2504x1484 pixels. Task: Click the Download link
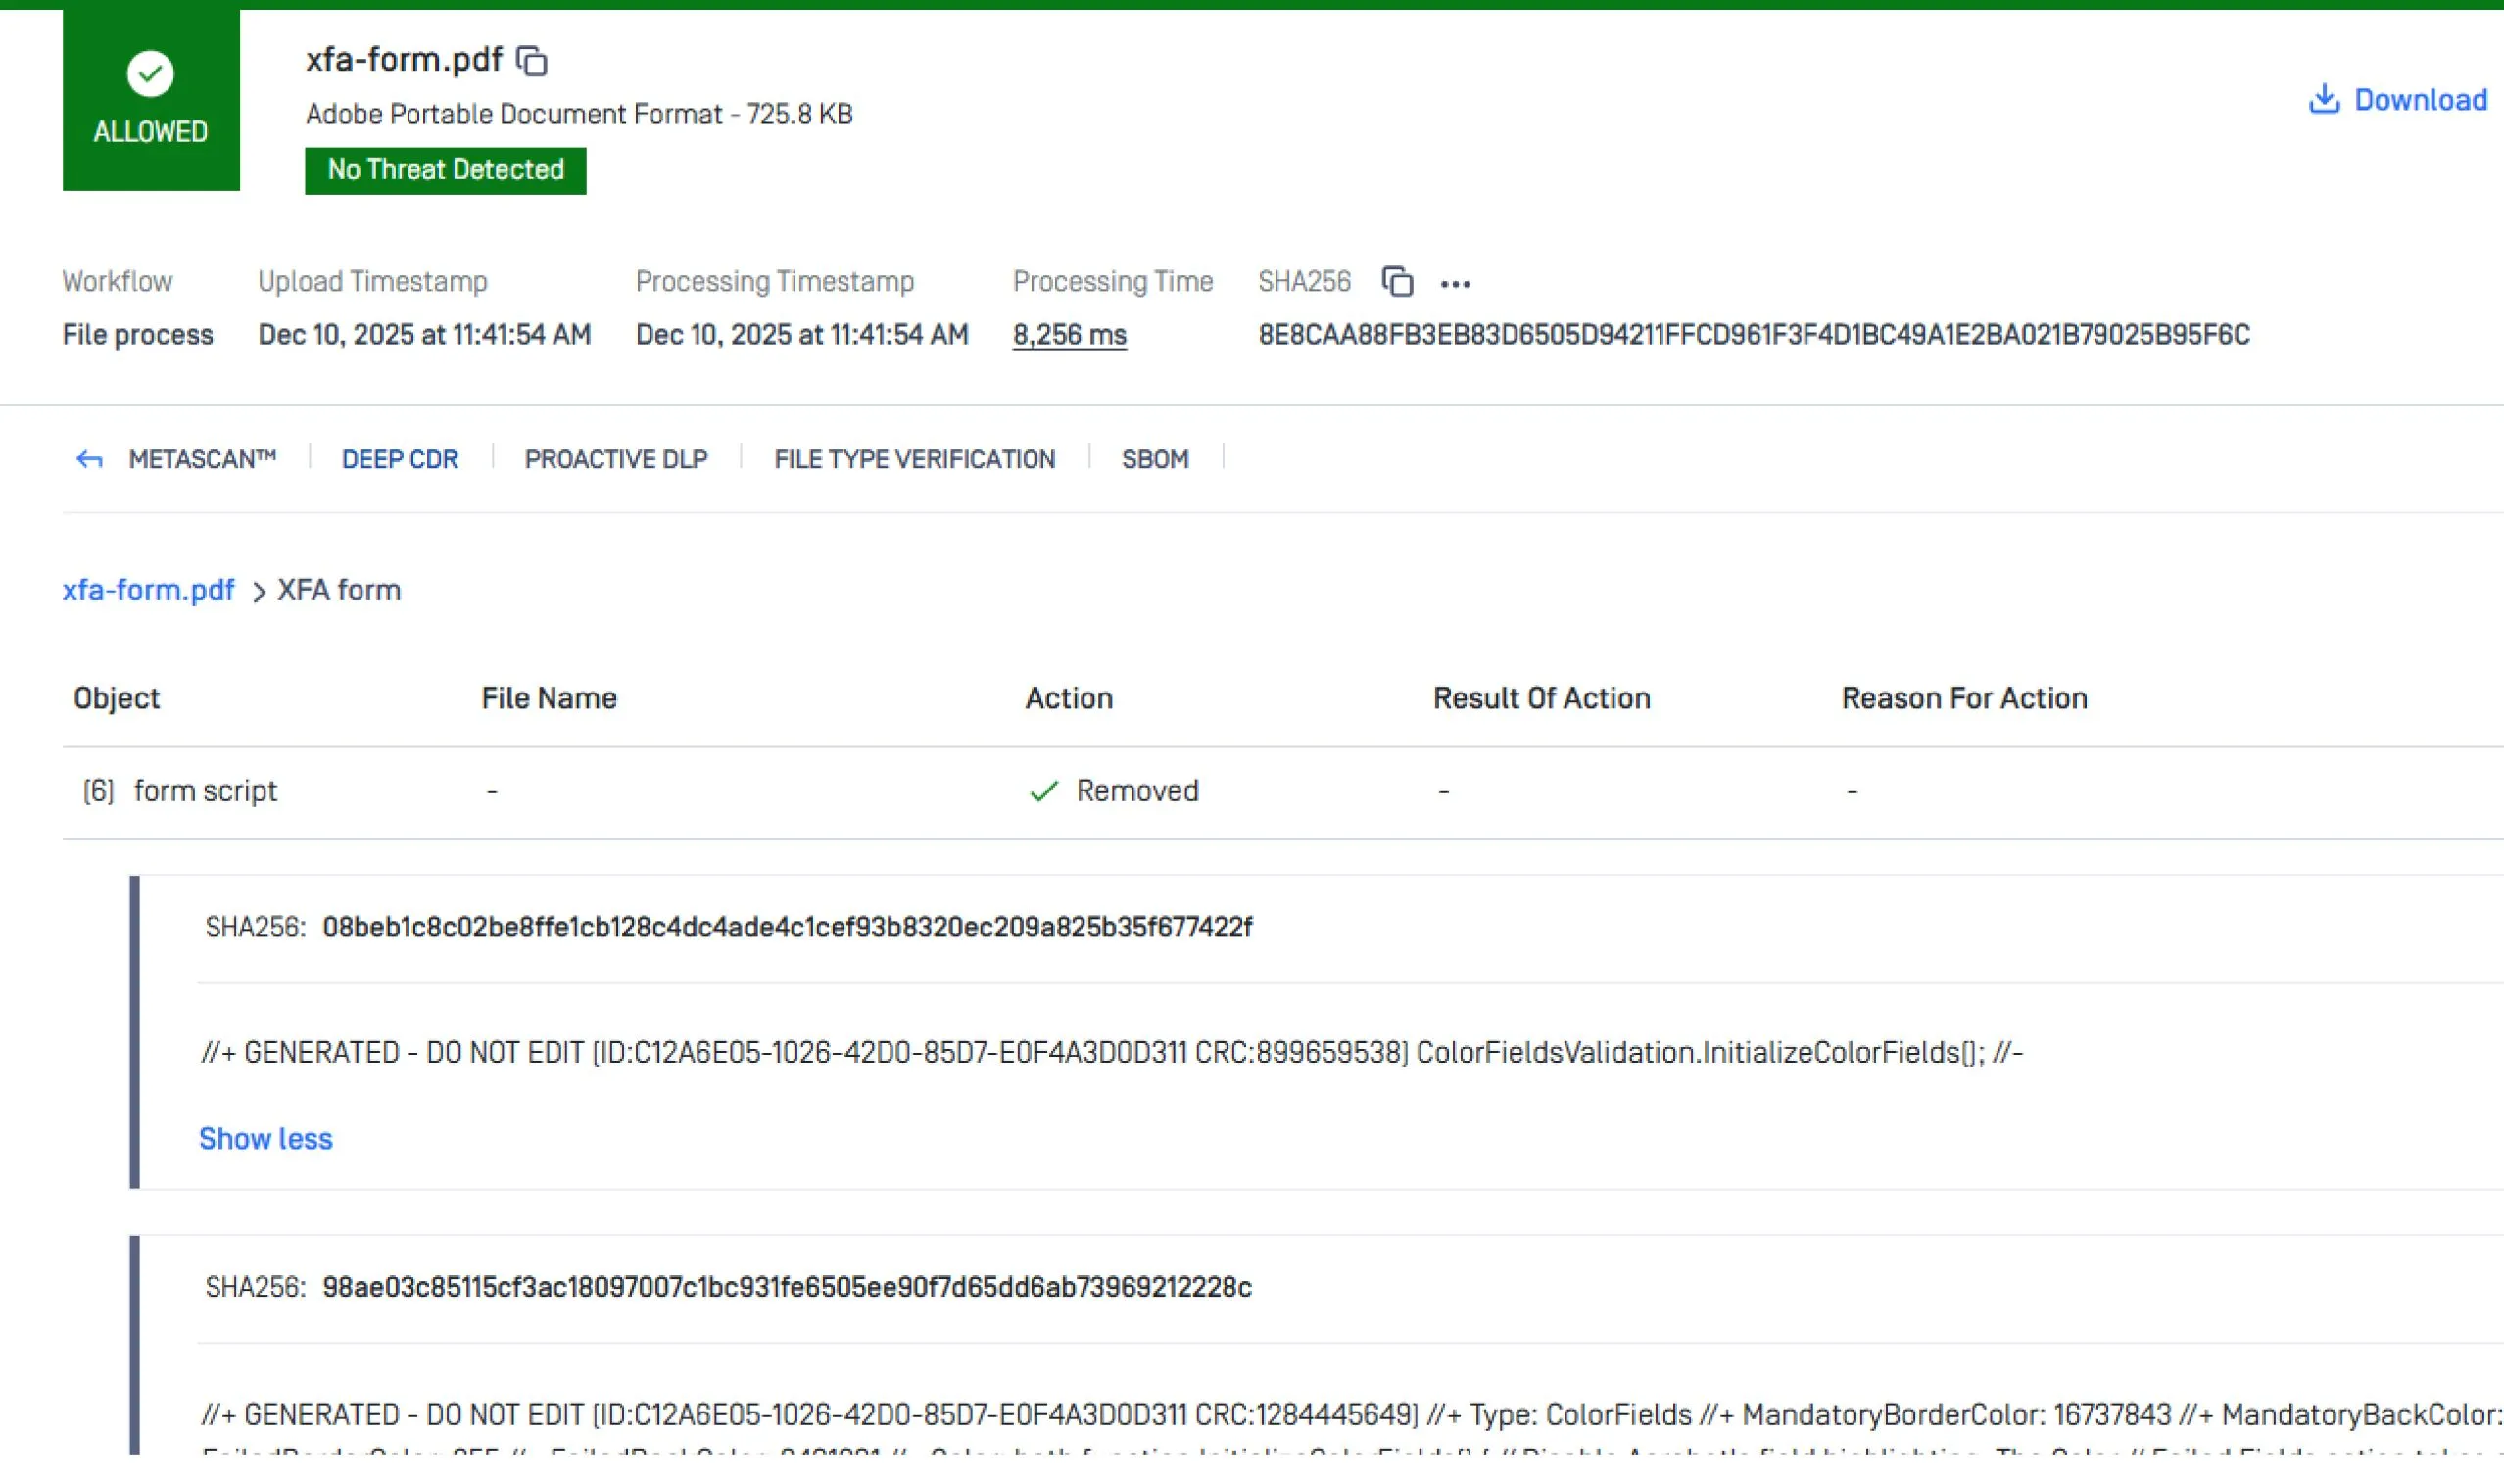[x=2420, y=100]
